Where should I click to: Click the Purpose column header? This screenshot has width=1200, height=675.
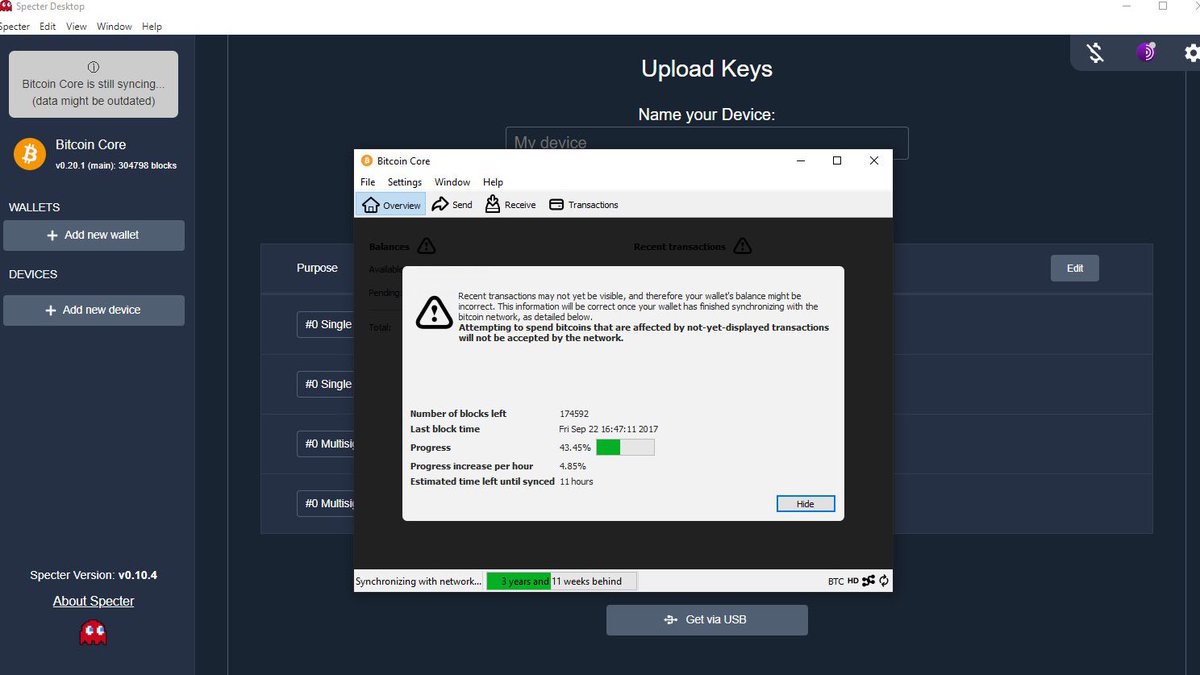317,268
